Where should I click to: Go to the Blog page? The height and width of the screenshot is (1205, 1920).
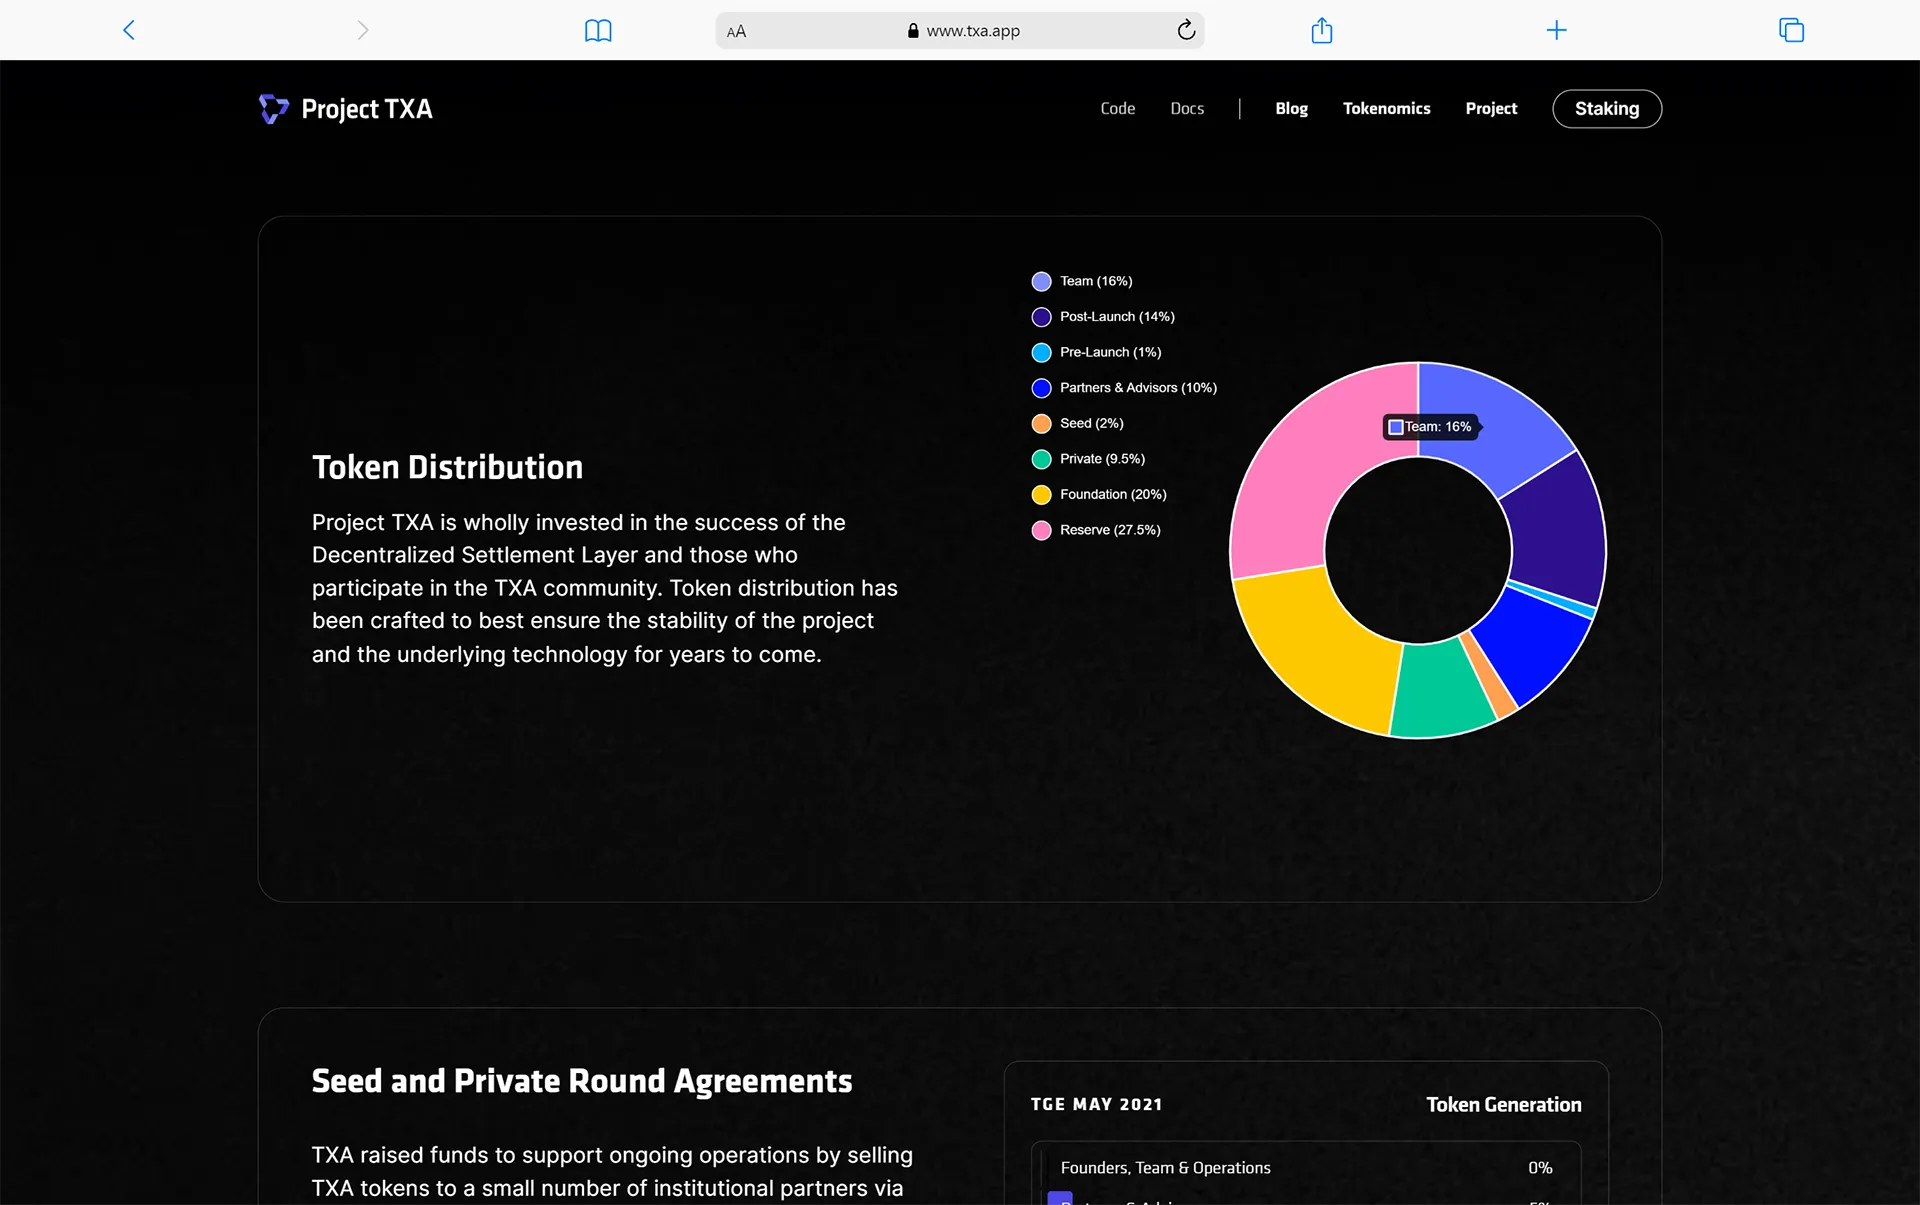1291,108
